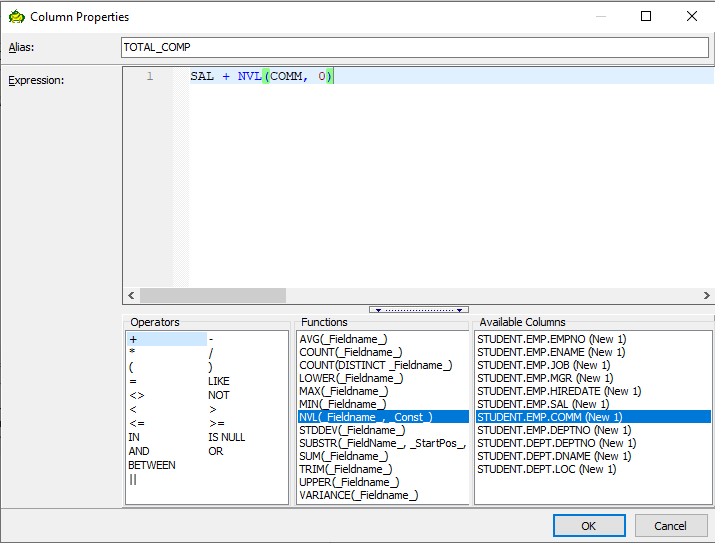Select STUDENT.EMP.DEPTNO column
The image size is (715, 543).
pos(554,430)
